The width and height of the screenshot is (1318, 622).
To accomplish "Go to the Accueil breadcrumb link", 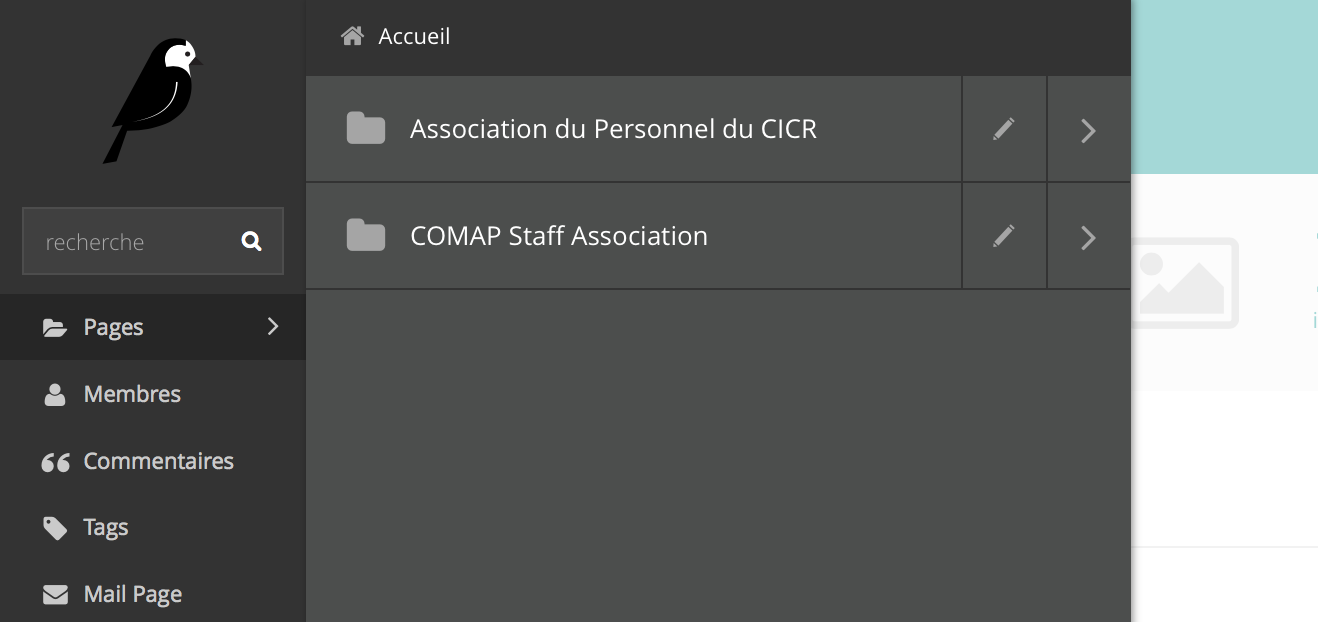I will (414, 37).
